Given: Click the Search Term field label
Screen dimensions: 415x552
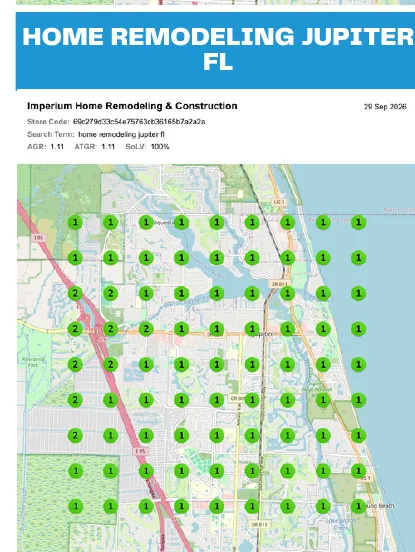Looking at the screenshot, I should [51, 134].
